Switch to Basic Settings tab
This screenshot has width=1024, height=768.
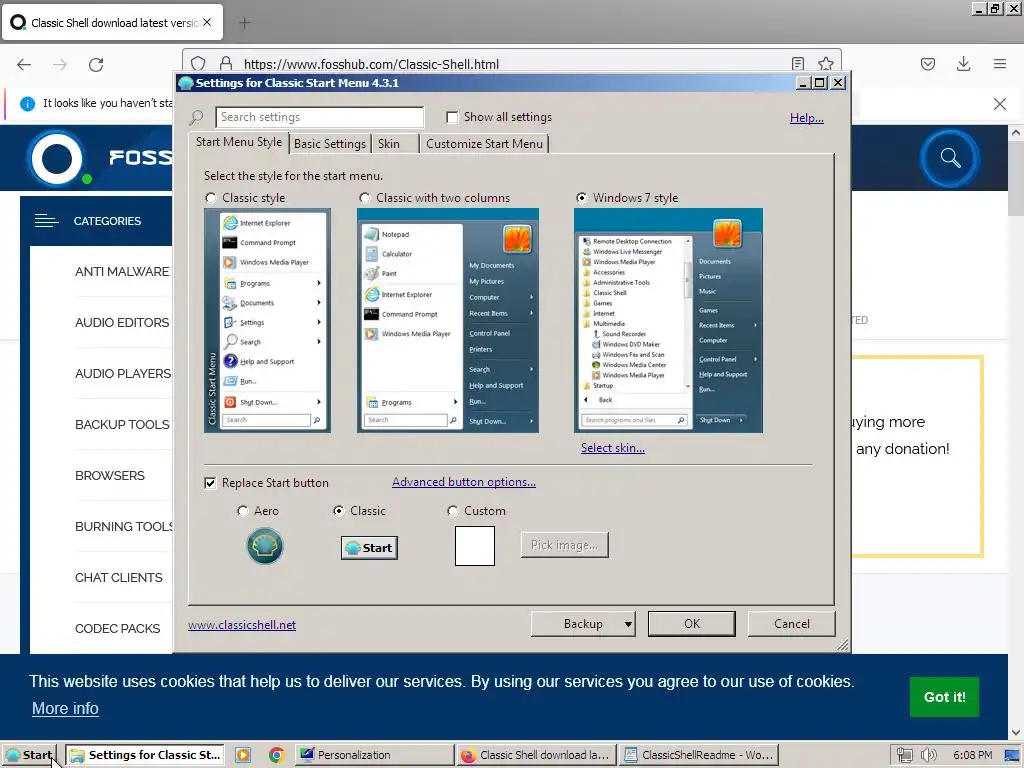coord(330,144)
